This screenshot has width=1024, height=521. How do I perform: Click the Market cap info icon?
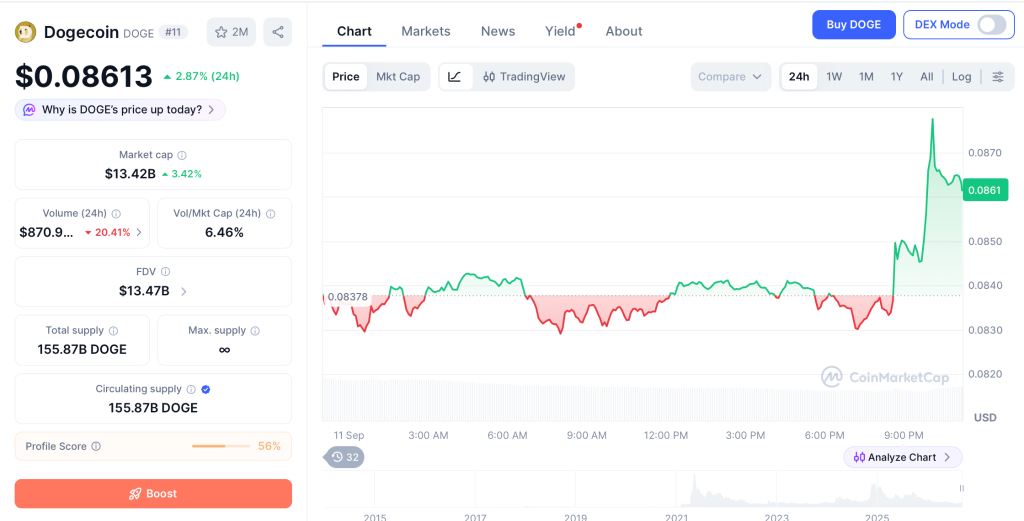tap(182, 155)
